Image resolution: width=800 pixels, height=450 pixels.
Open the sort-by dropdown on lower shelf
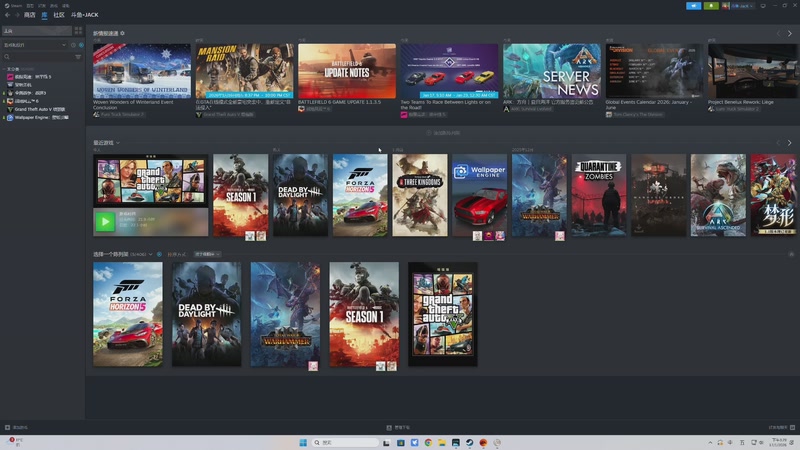(207, 254)
